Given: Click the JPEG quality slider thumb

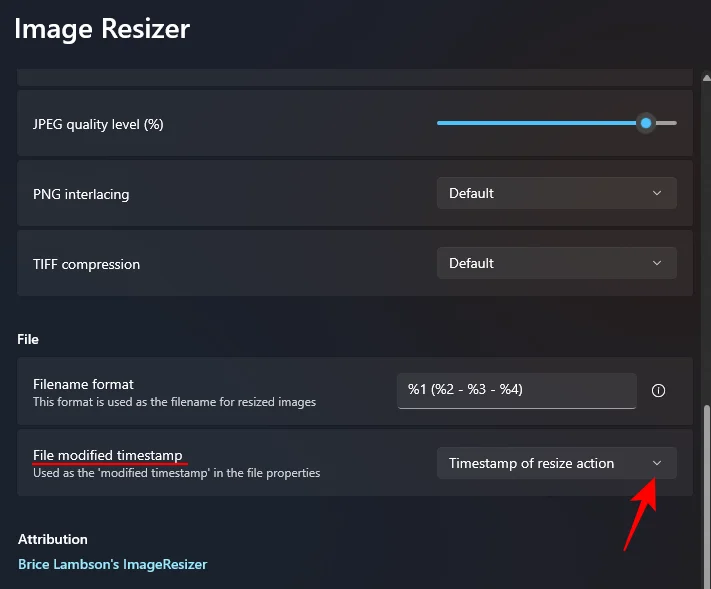Looking at the screenshot, I should pos(646,123).
